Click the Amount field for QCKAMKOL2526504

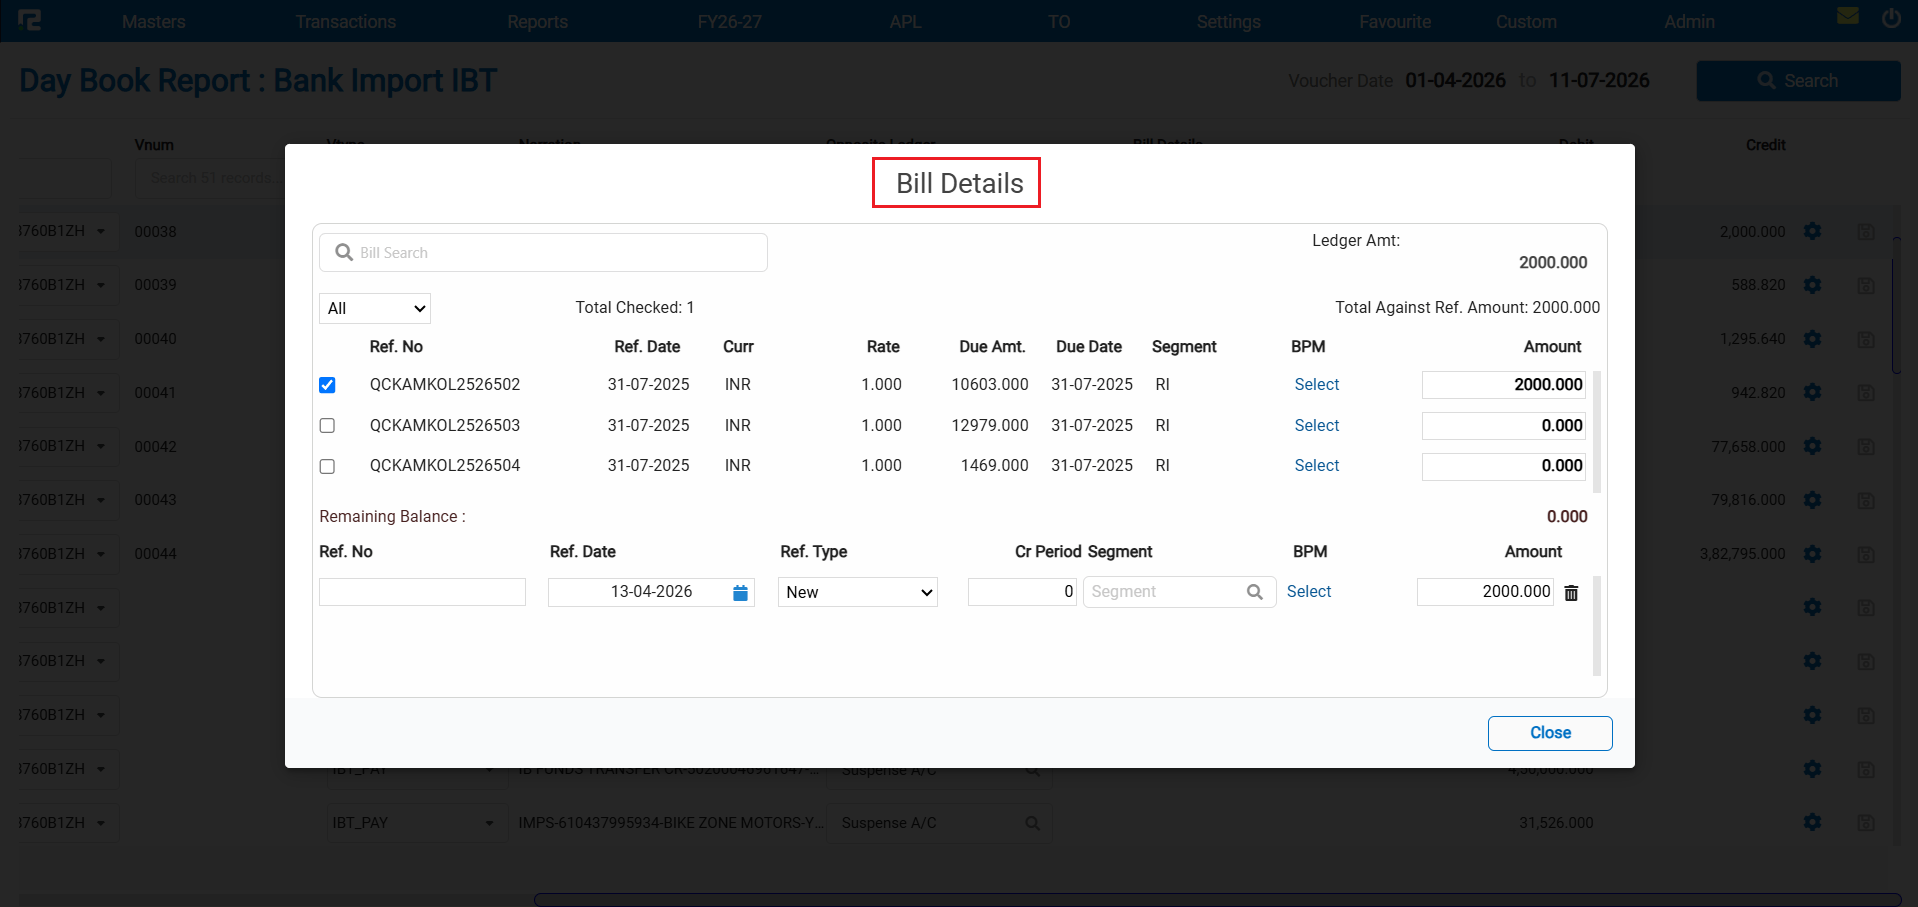click(1504, 466)
